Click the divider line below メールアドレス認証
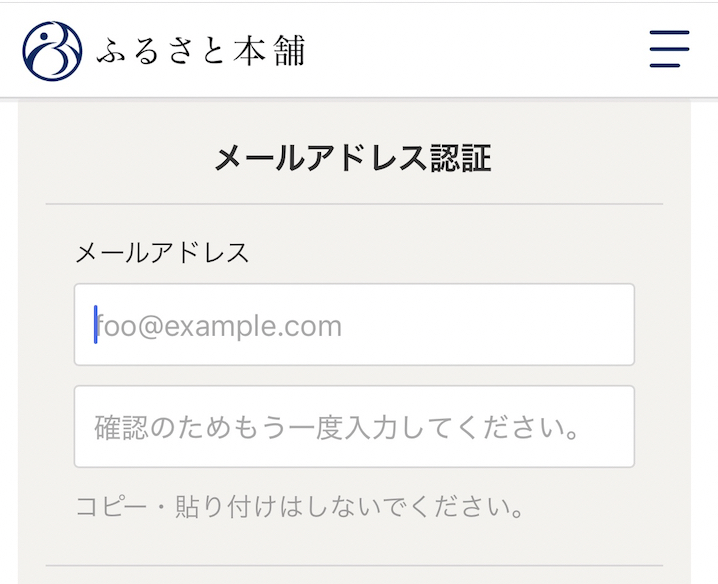Screen dimensions: 718x584 click(354, 204)
